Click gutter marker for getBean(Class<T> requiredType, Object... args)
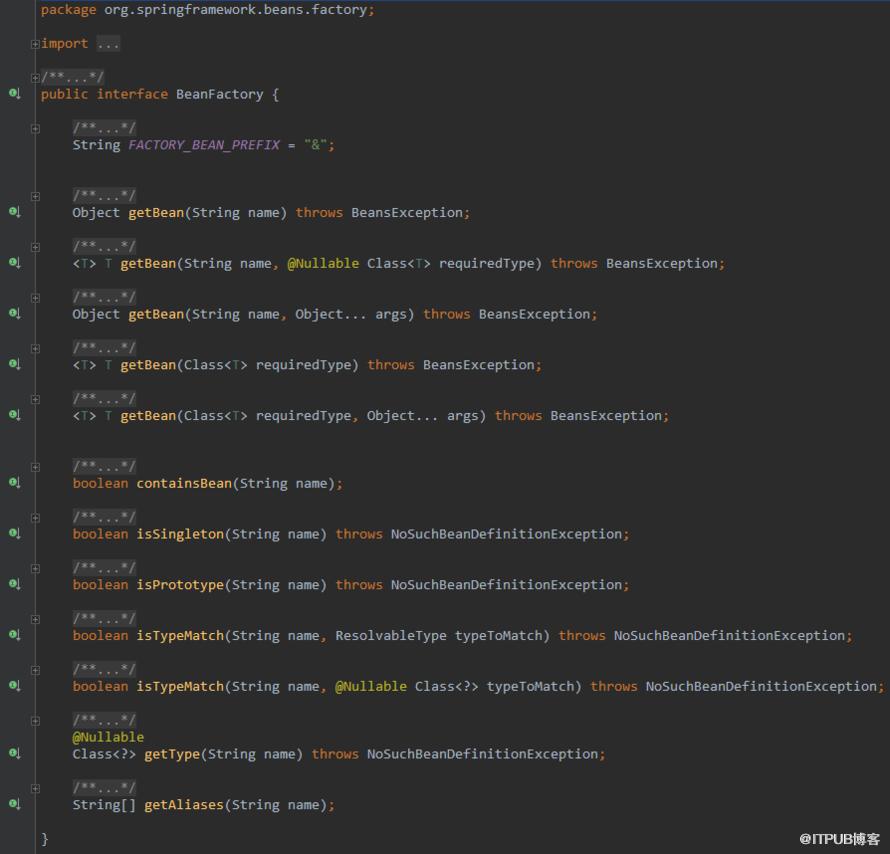Image resolution: width=890 pixels, height=854 pixels. [x=15, y=415]
